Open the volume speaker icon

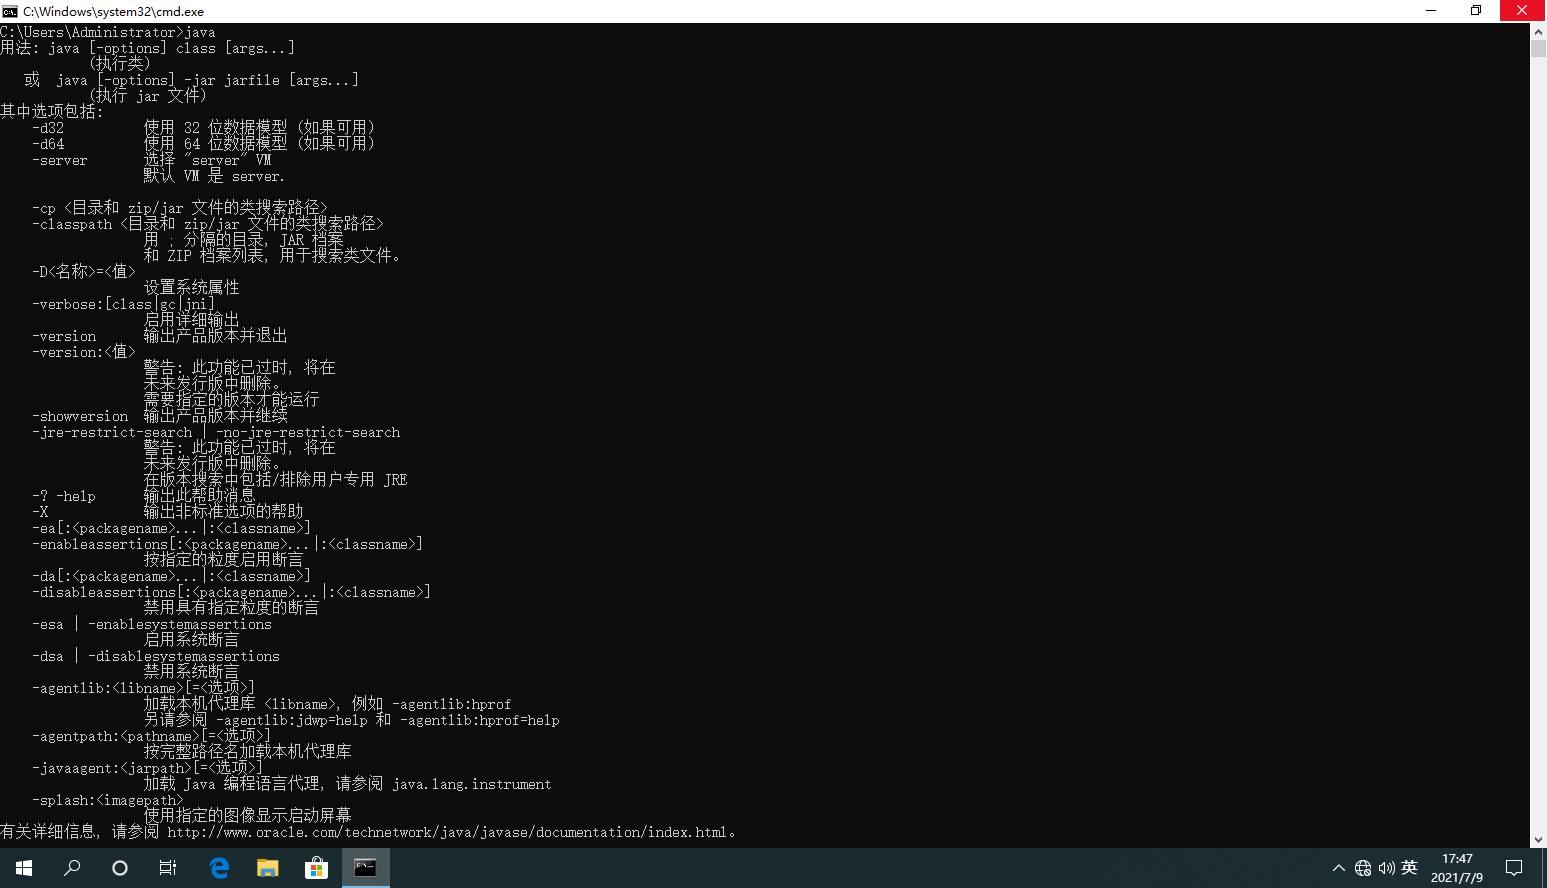pos(1387,868)
